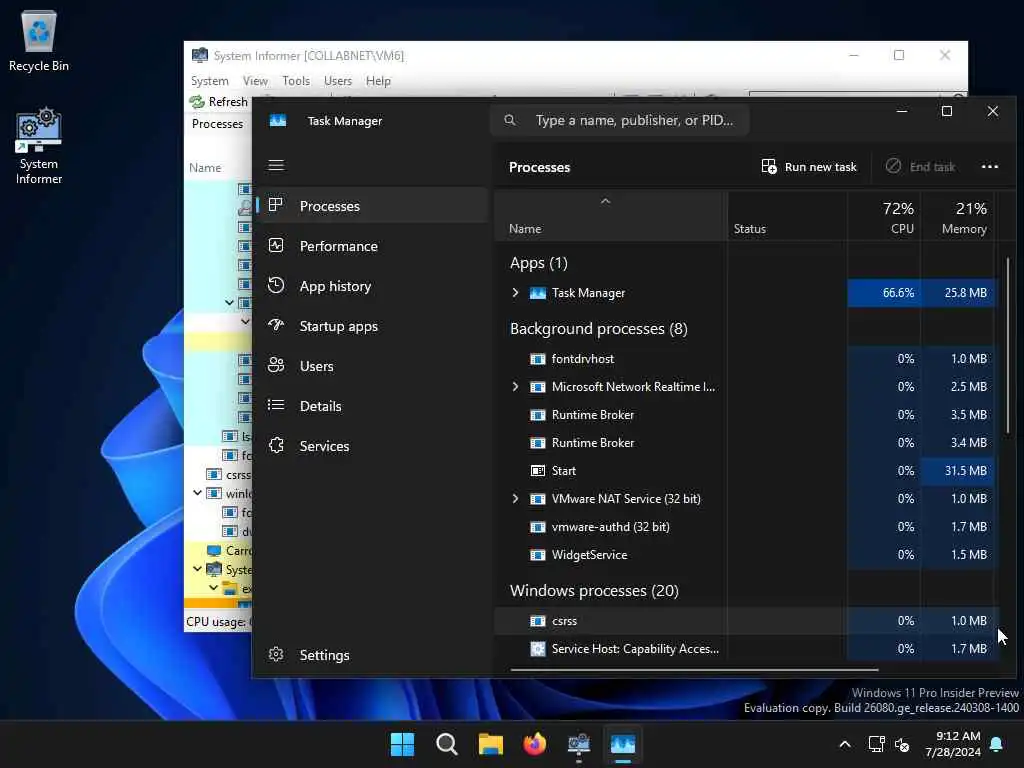Click the horizontal scrollbar of process list
Viewport: 1024px width, 768px height.
(694, 669)
